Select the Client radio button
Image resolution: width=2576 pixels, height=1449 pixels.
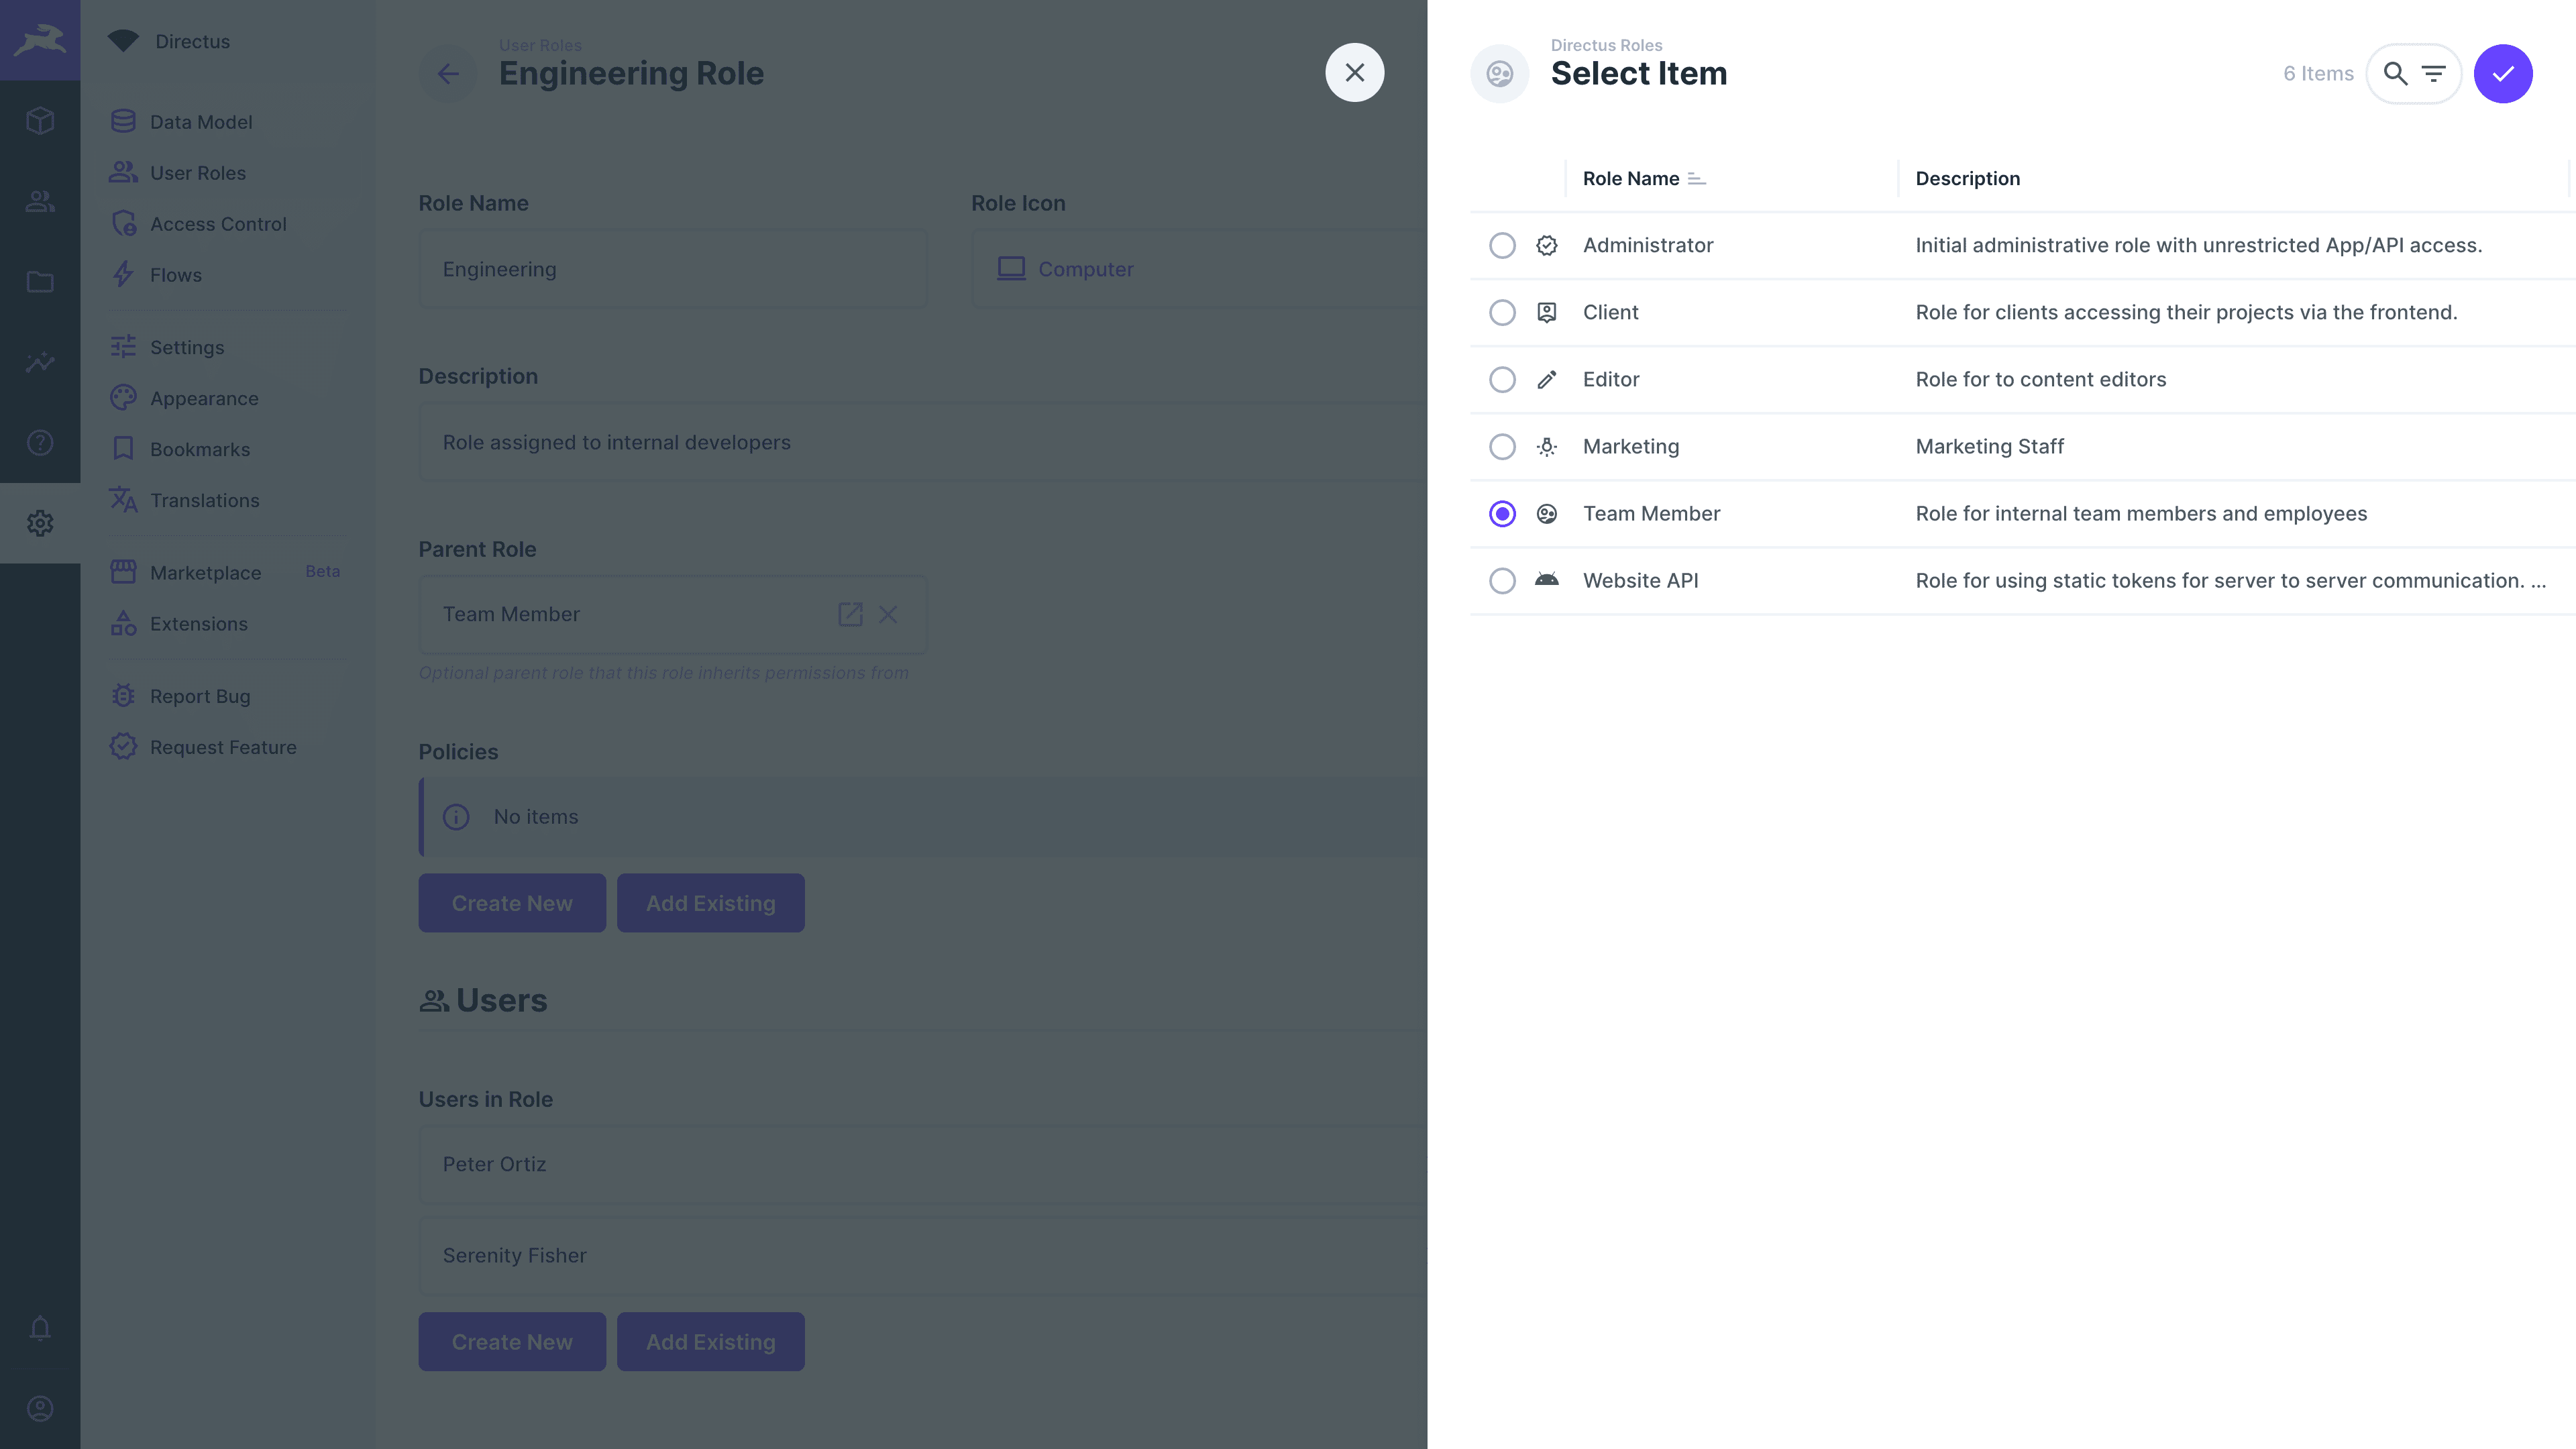pos(1502,312)
